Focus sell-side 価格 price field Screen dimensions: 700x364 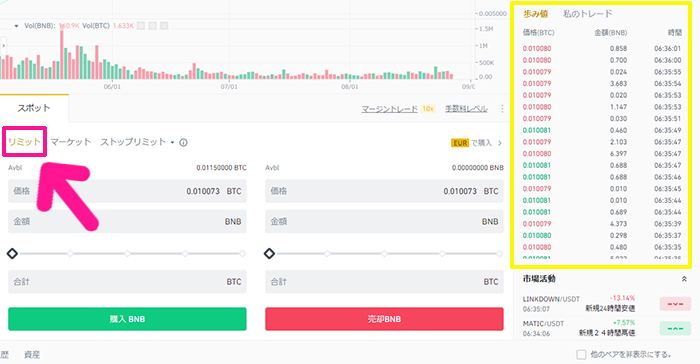point(384,191)
